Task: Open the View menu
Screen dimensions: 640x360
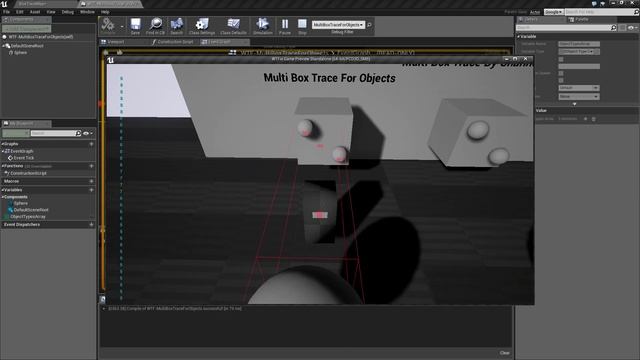Action: (x=51, y=12)
